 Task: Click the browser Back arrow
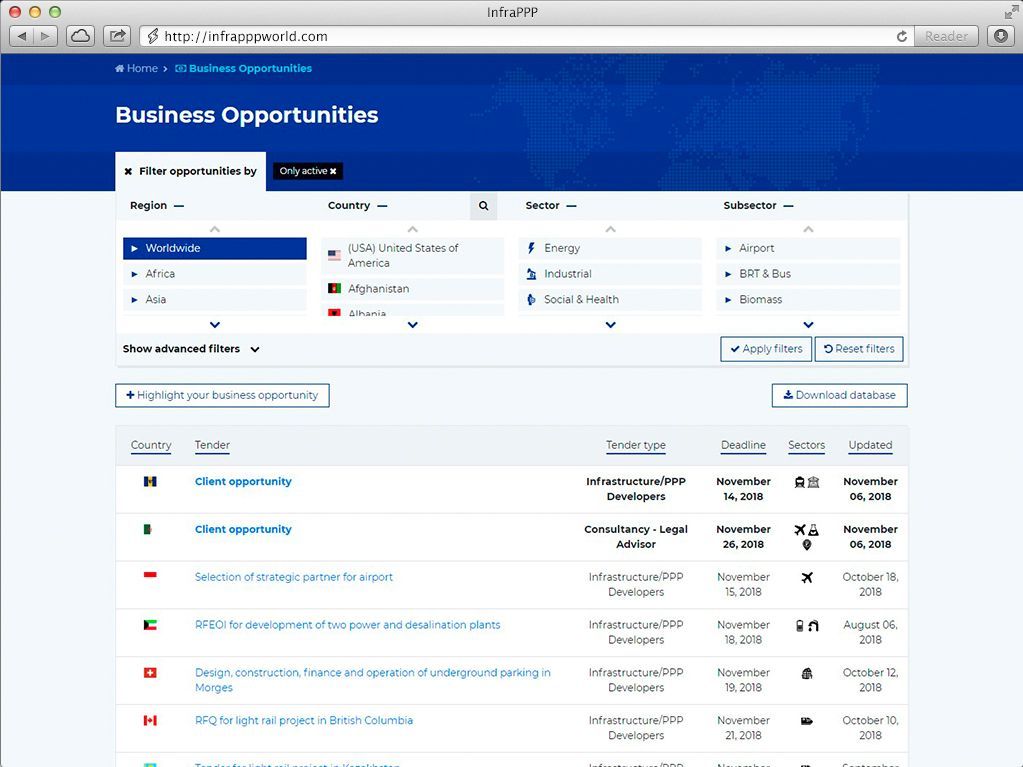pos(22,36)
